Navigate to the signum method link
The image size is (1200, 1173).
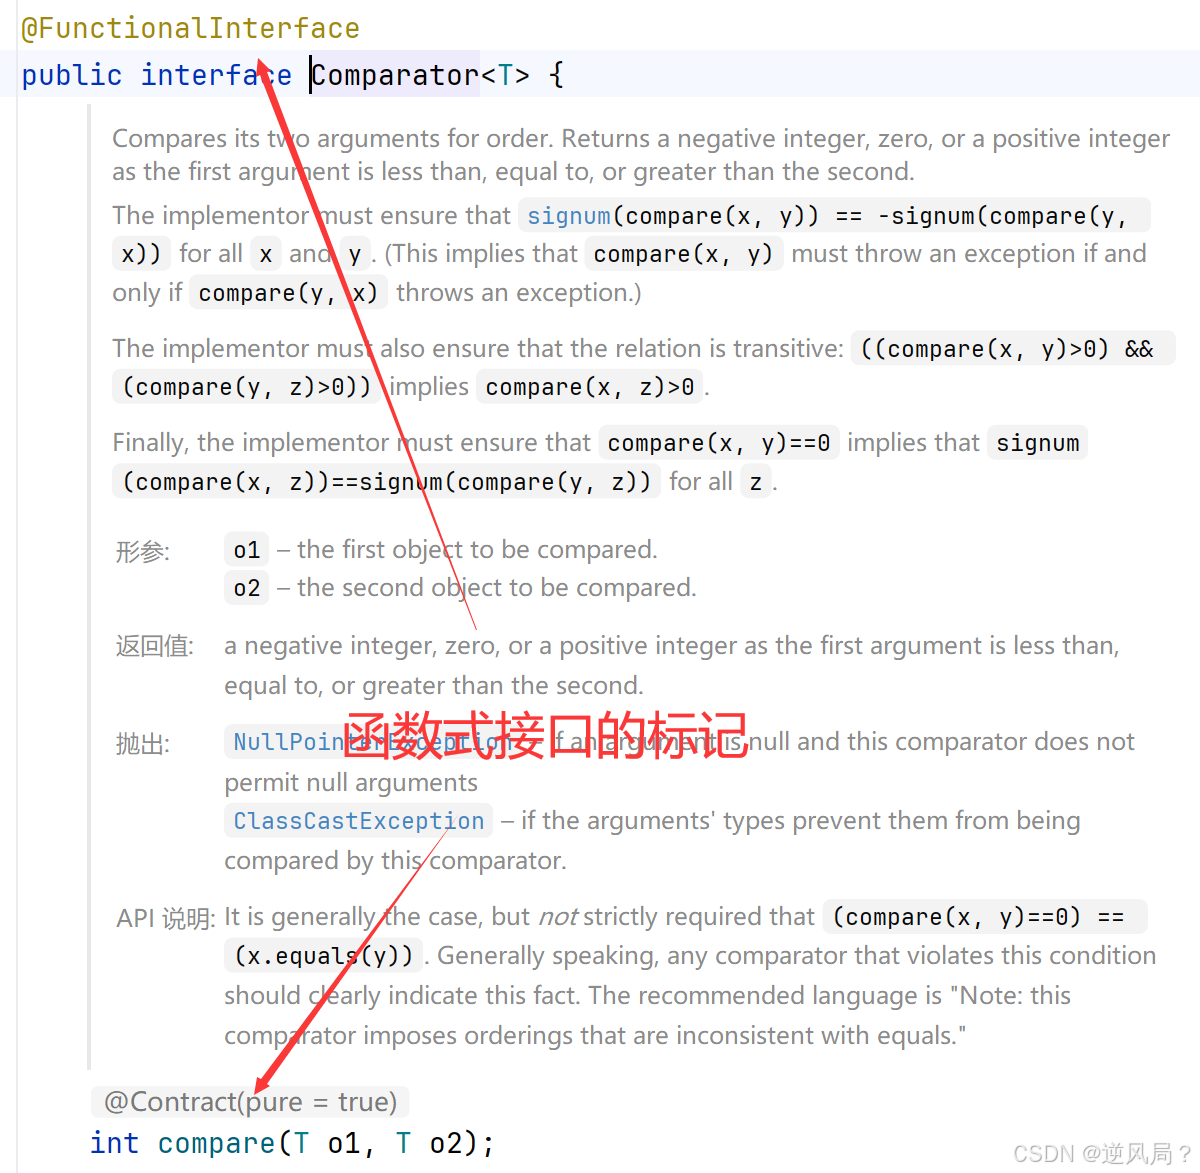click(x=568, y=215)
